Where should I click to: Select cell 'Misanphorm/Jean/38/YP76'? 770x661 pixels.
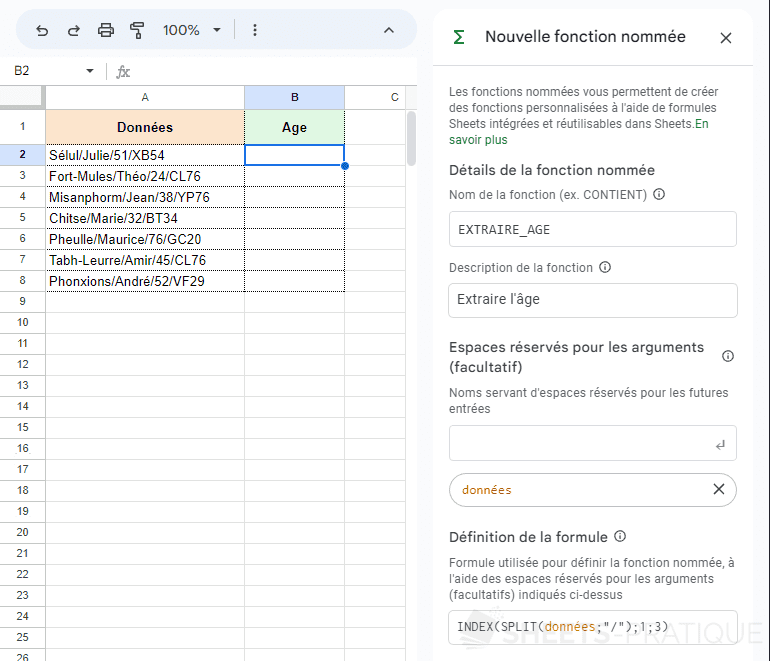[x=145, y=197]
